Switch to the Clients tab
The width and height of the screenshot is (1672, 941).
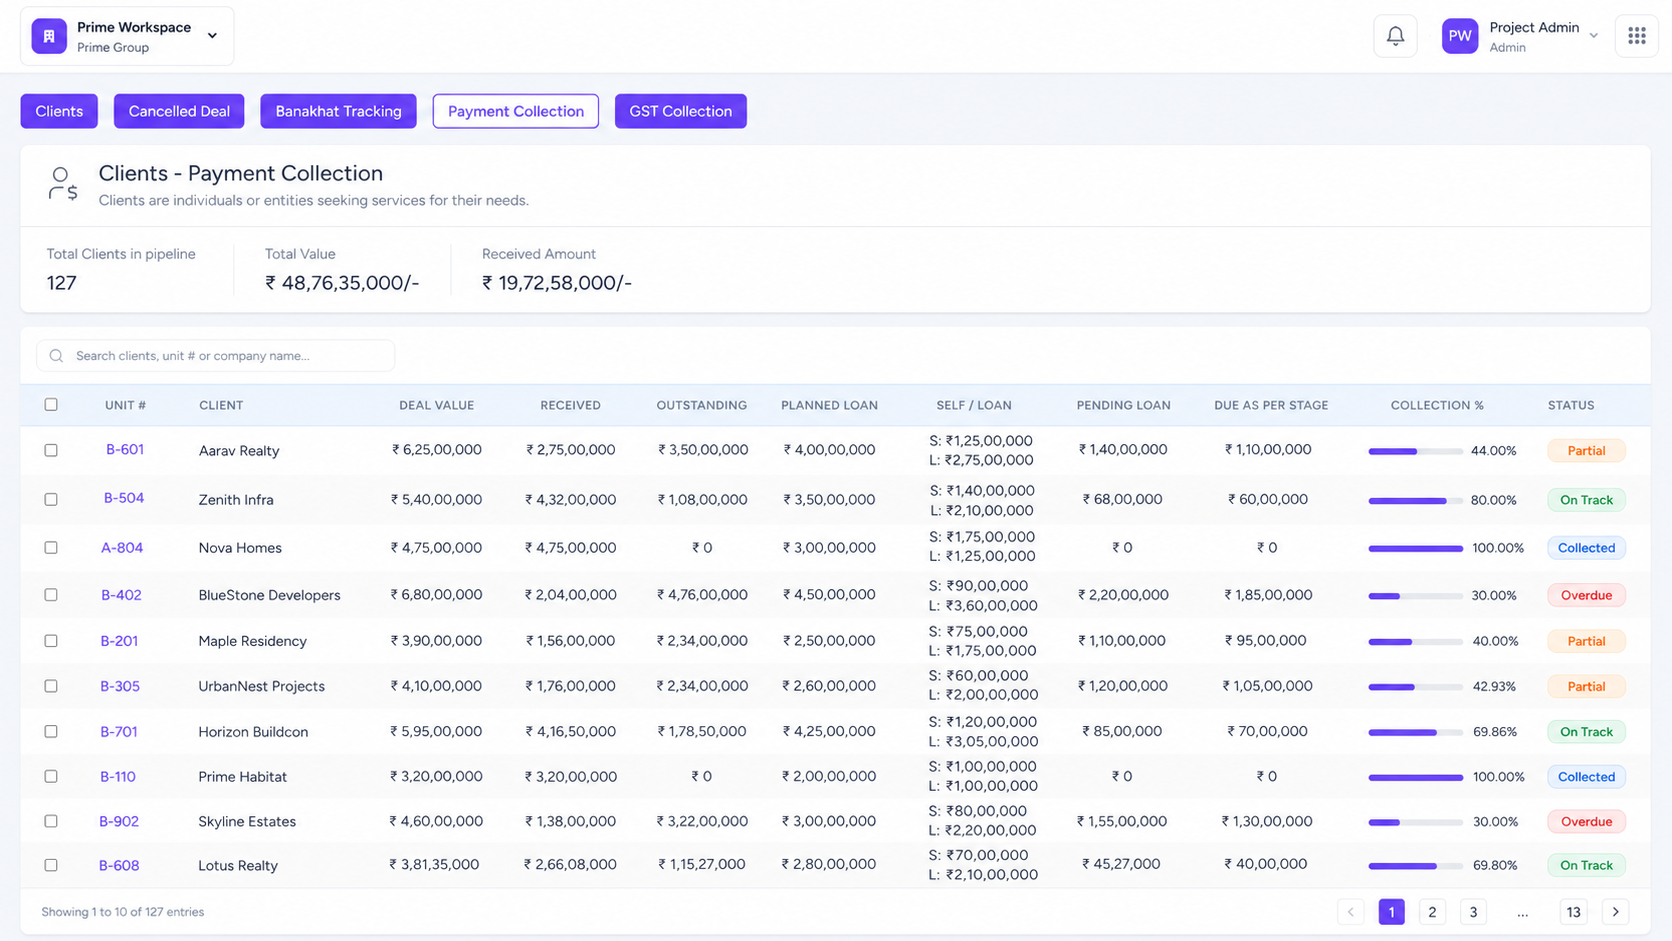pyautogui.click(x=59, y=111)
